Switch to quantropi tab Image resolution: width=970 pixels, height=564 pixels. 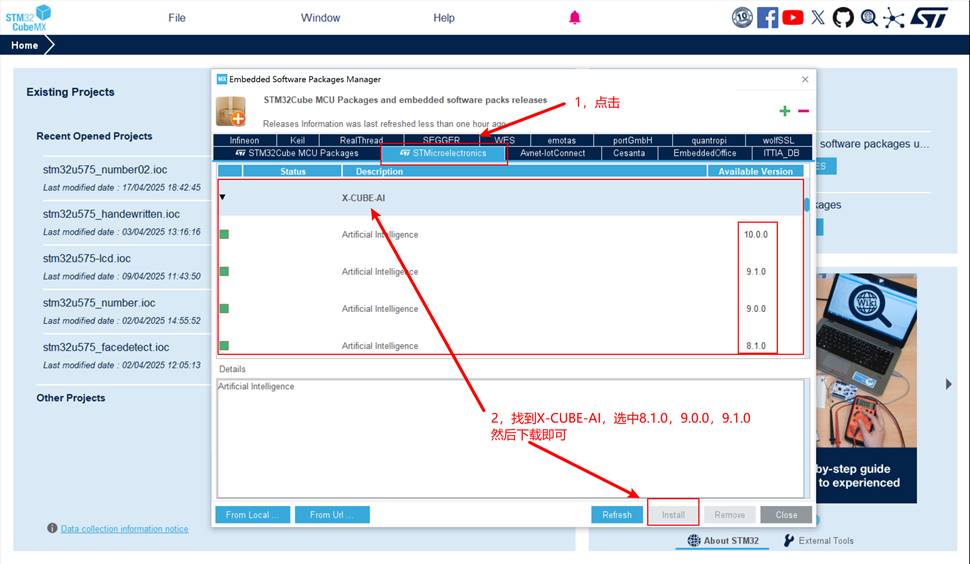coord(709,140)
